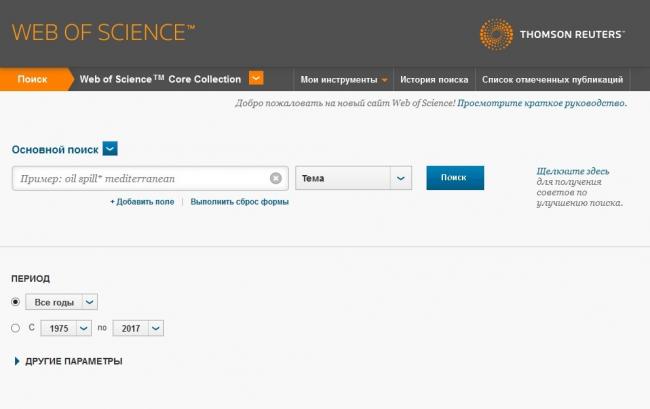Click Выполнить сброс формы link

coord(240,202)
